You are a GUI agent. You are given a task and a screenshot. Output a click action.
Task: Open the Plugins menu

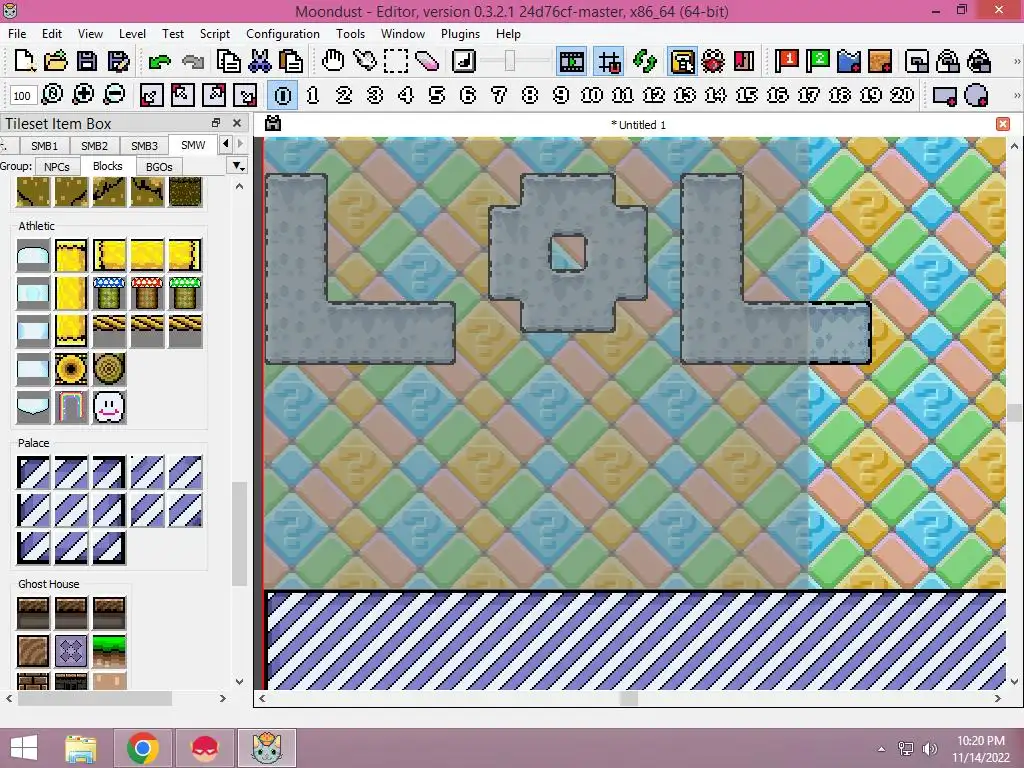460,33
